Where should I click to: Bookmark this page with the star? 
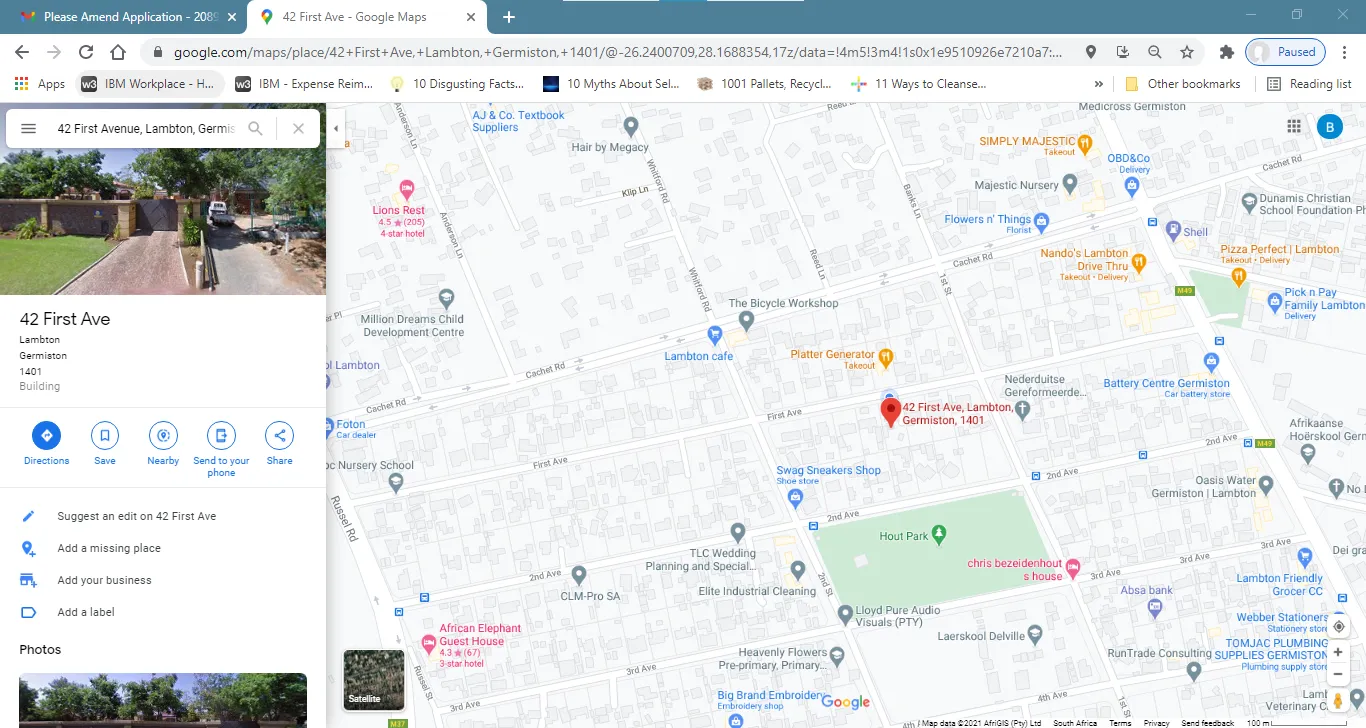[x=1187, y=52]
